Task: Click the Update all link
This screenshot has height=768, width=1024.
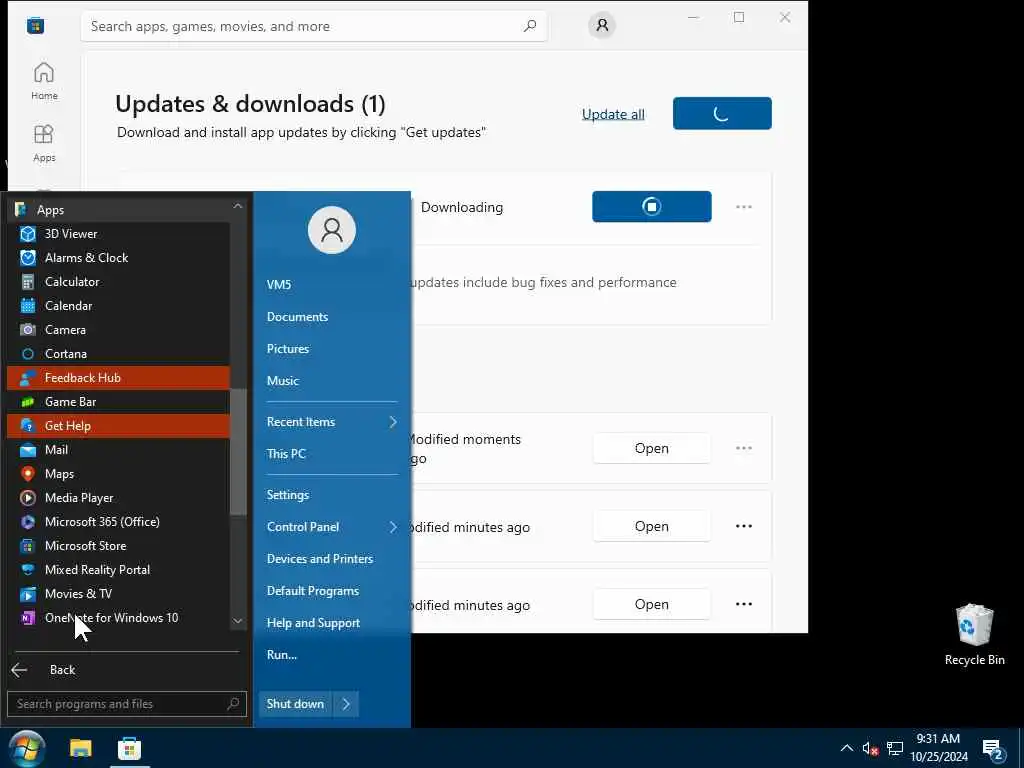Action: coord(613,114)
